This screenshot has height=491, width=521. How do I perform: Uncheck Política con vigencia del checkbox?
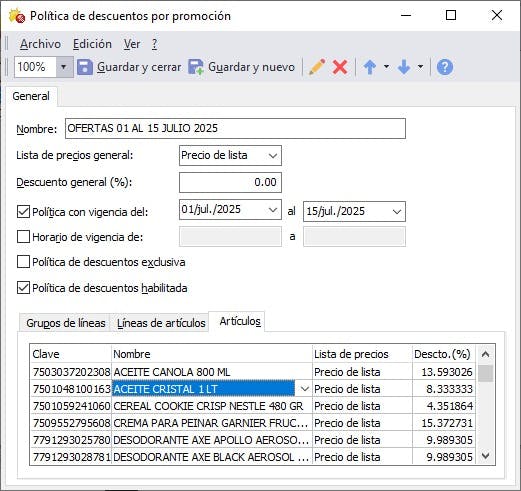tap(23, 212)
